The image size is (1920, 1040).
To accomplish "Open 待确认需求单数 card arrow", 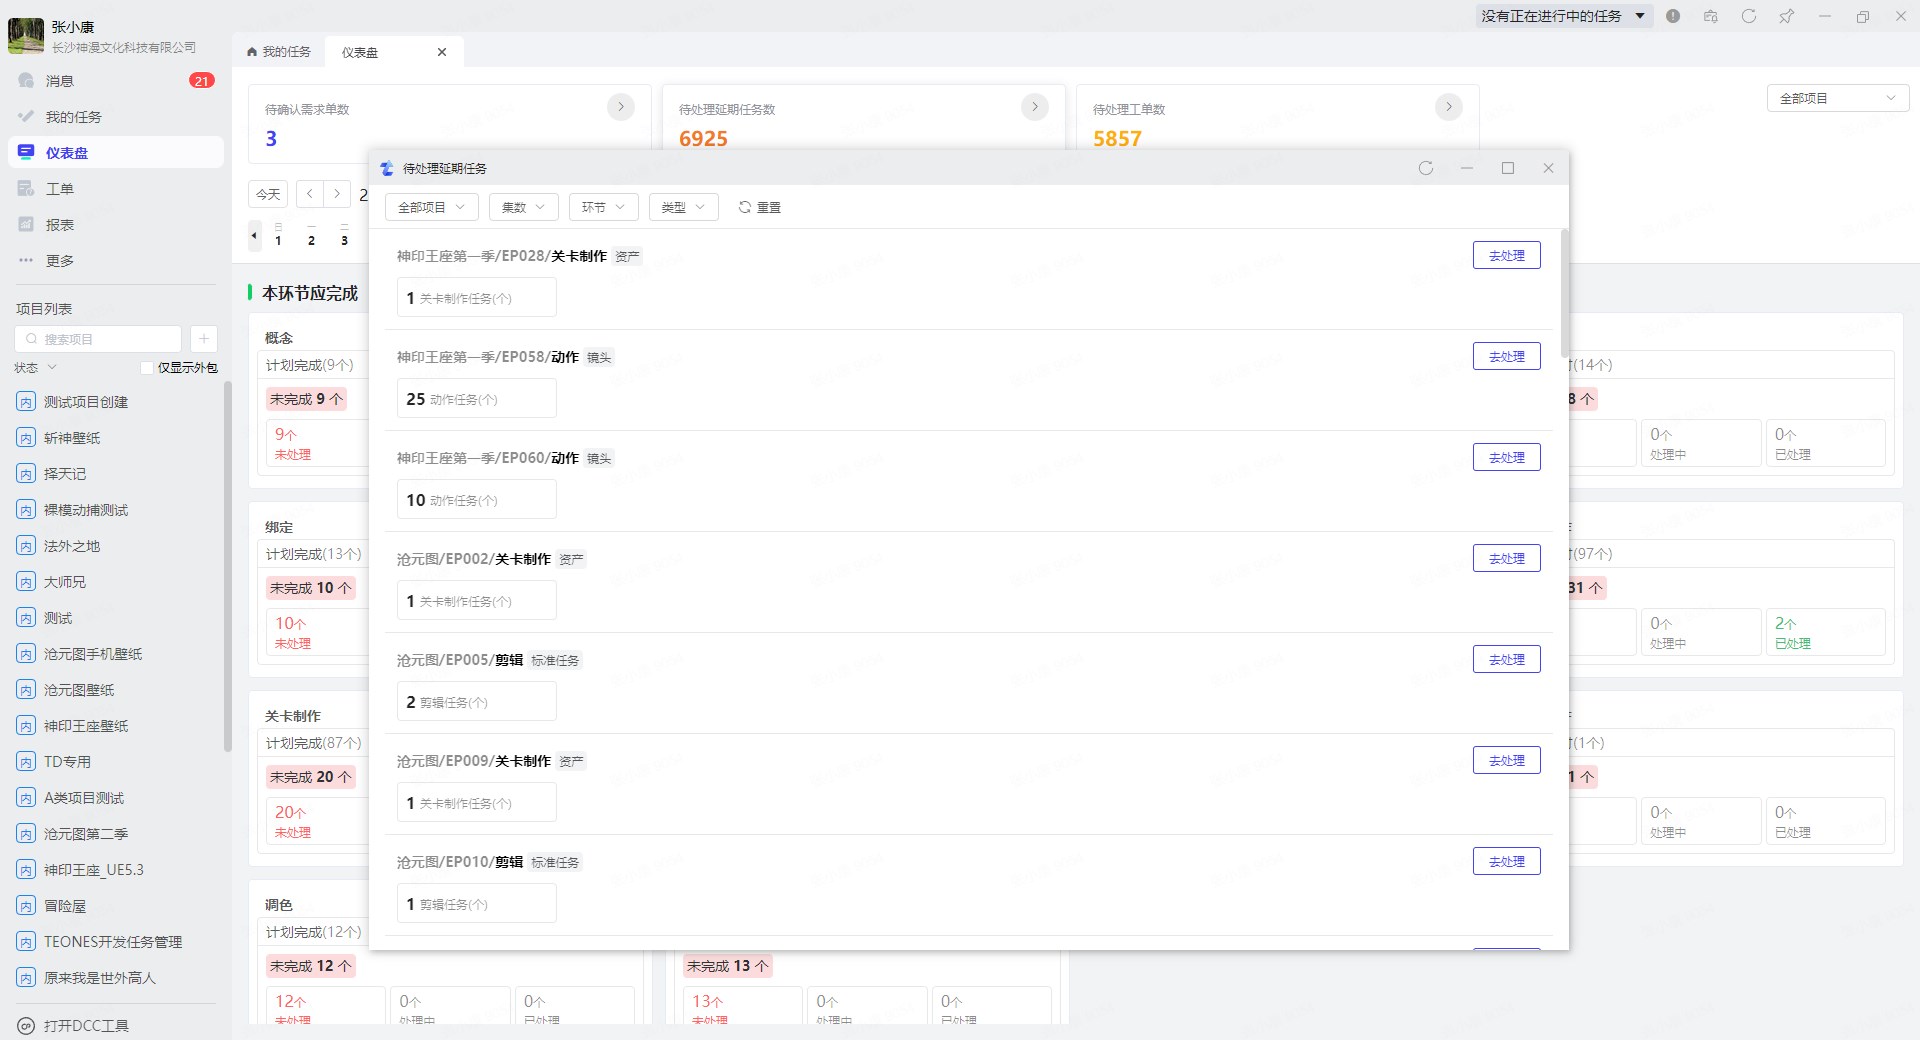I will click(621, 107).
